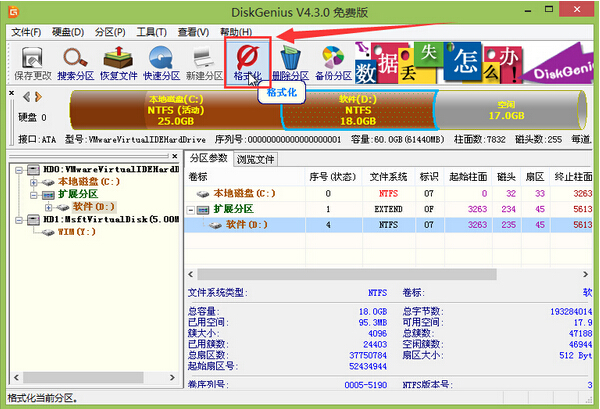Click the volume serial 0005-5190 value
The width and height of the screenshot is (600, 409).
[x=366, y=385]
